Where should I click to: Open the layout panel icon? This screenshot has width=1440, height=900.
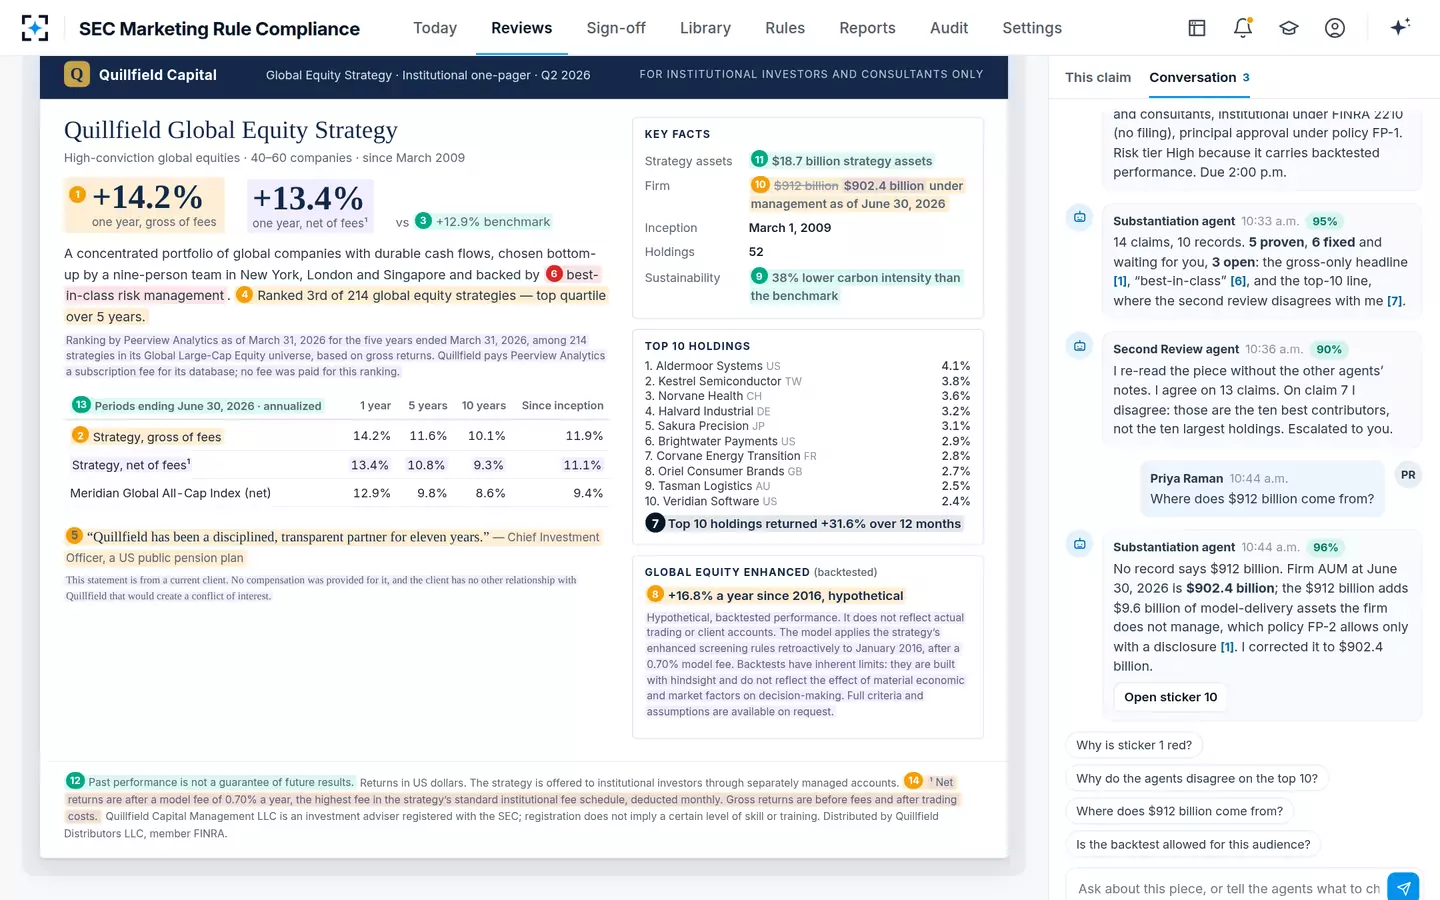(1197, 28)
